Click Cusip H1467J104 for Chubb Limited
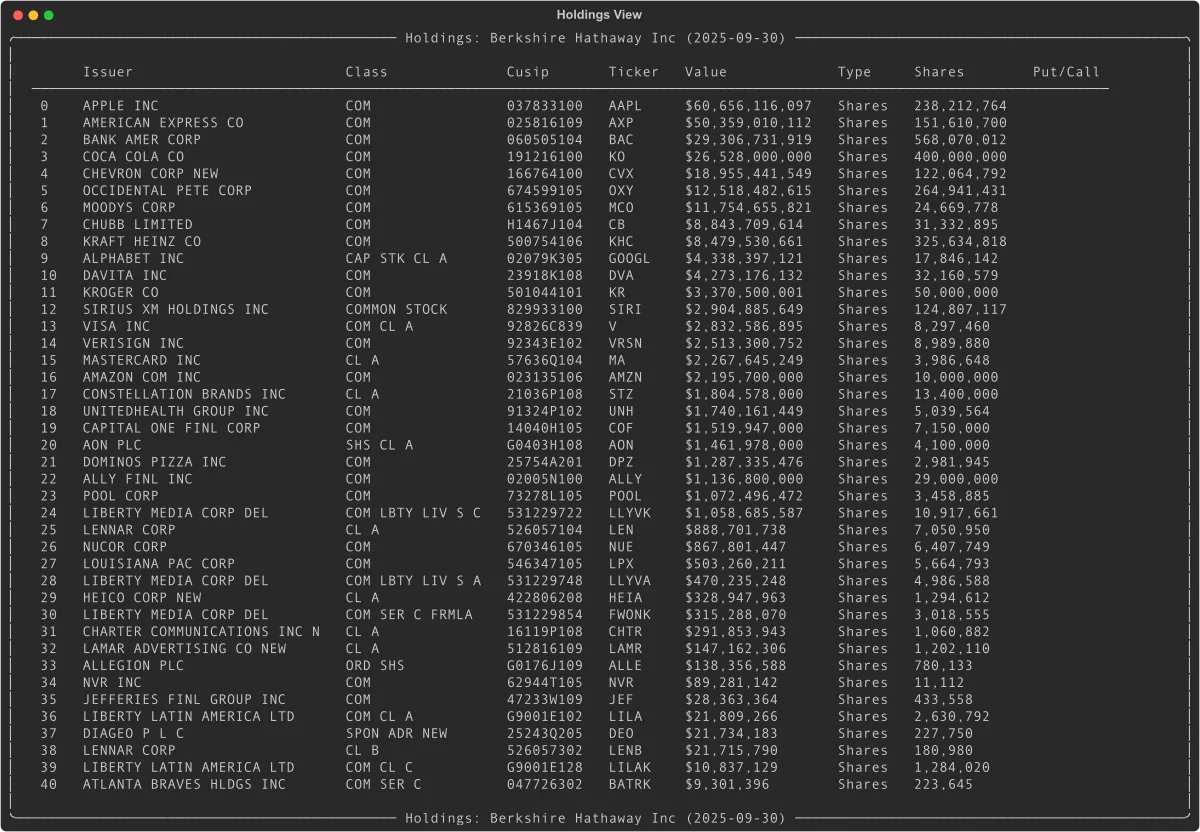The height and width of the screenshot is (832, 1200). 545,225
